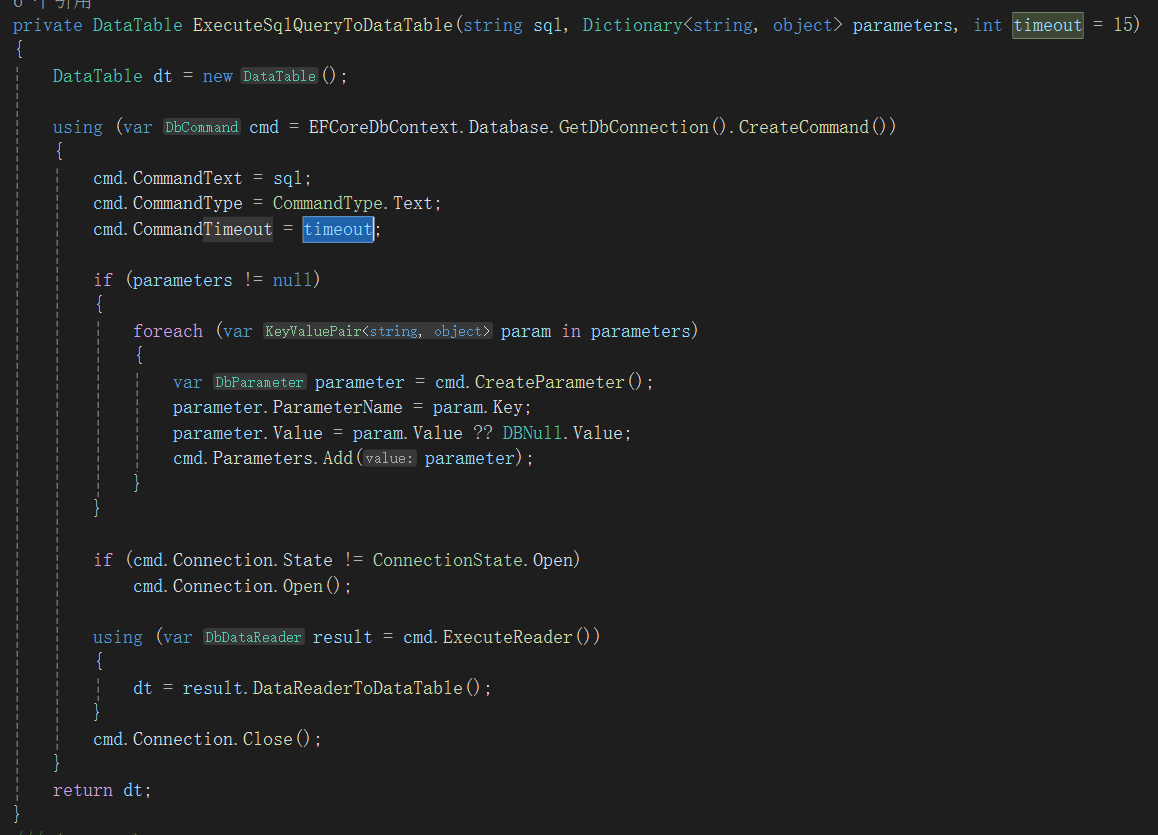Click State in cmd.Connection.State
The width and height of the screenshot is (1158, 835).
click(308, 560)
